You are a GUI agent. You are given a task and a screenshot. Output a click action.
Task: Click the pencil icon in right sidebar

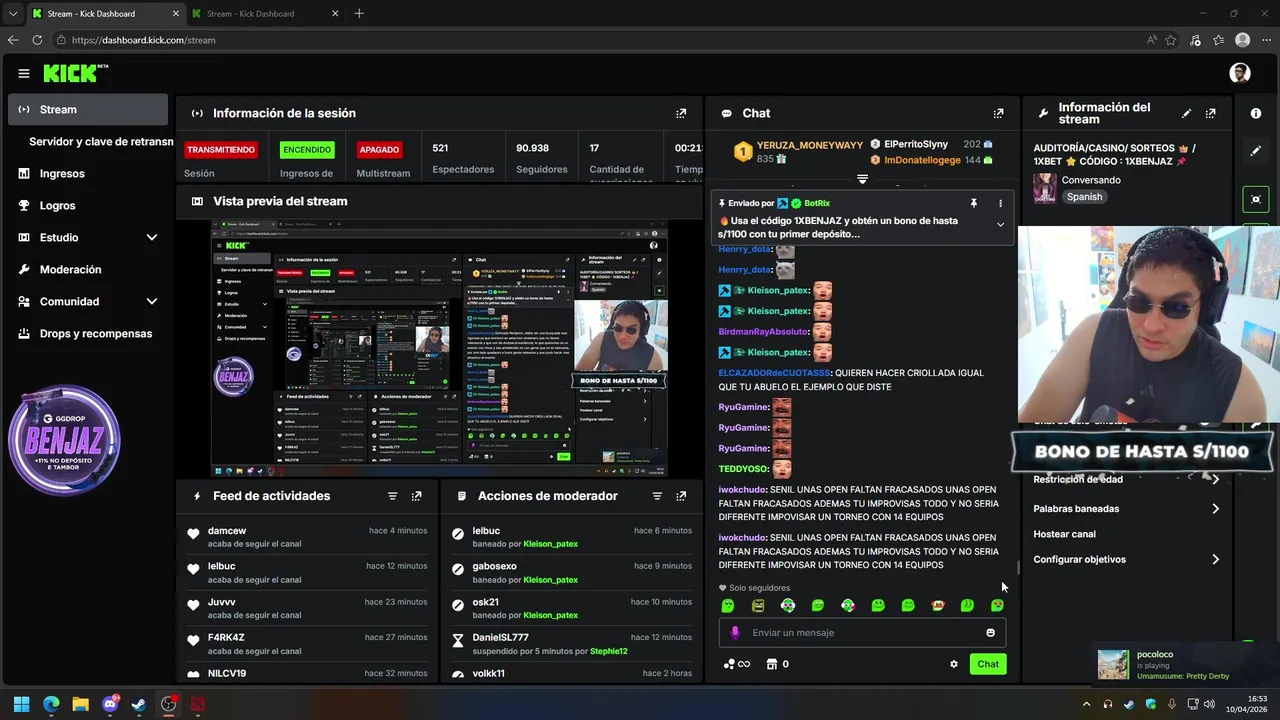tap(1256, 151)
